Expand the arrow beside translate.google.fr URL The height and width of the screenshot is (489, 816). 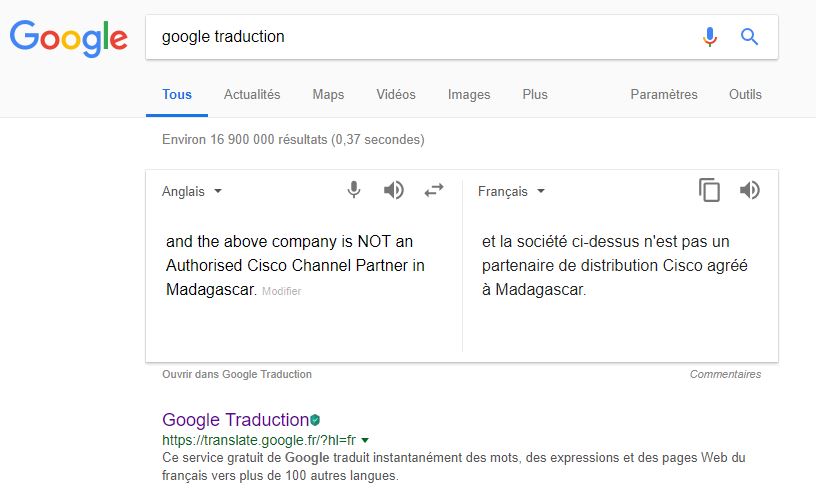coord(365,440)
